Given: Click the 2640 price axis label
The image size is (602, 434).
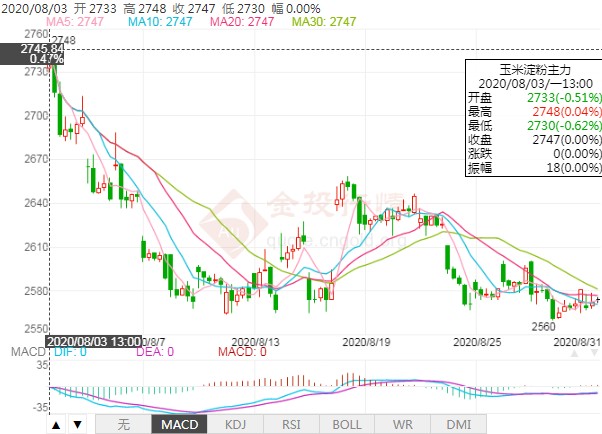Looking at the screenshot, I should click(36, 203).
